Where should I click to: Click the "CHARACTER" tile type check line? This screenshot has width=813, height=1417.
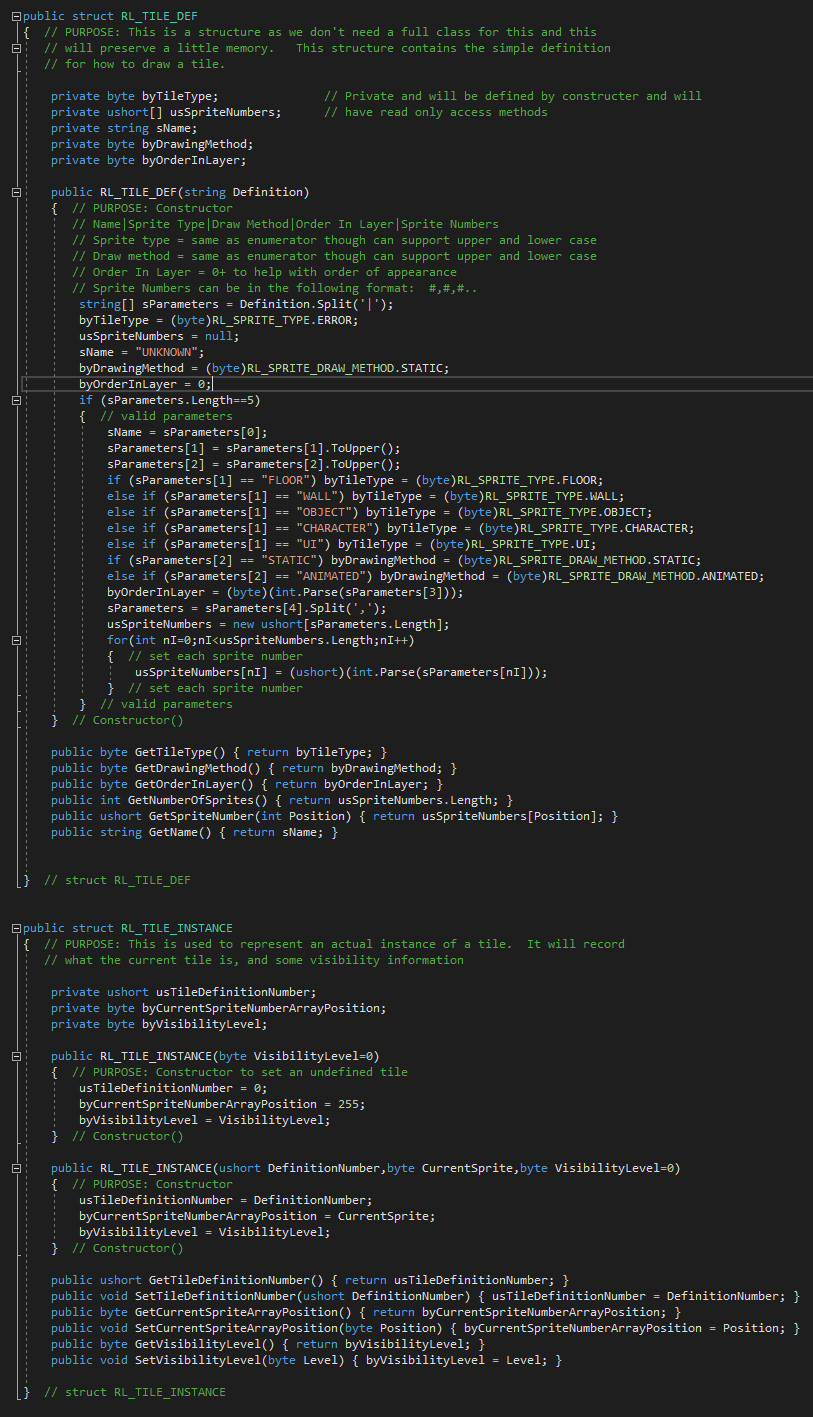coord(400,528)
